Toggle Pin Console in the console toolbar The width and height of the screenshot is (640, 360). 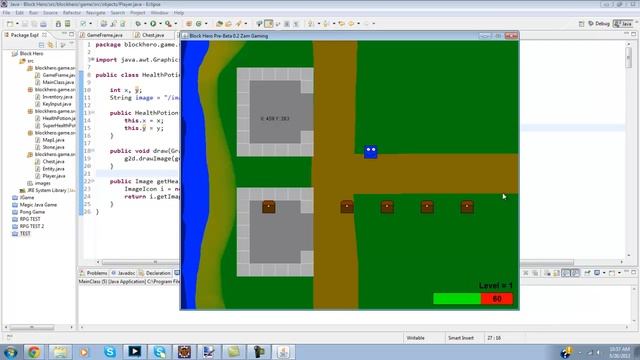pyautogui.click(x=587, y=273)
